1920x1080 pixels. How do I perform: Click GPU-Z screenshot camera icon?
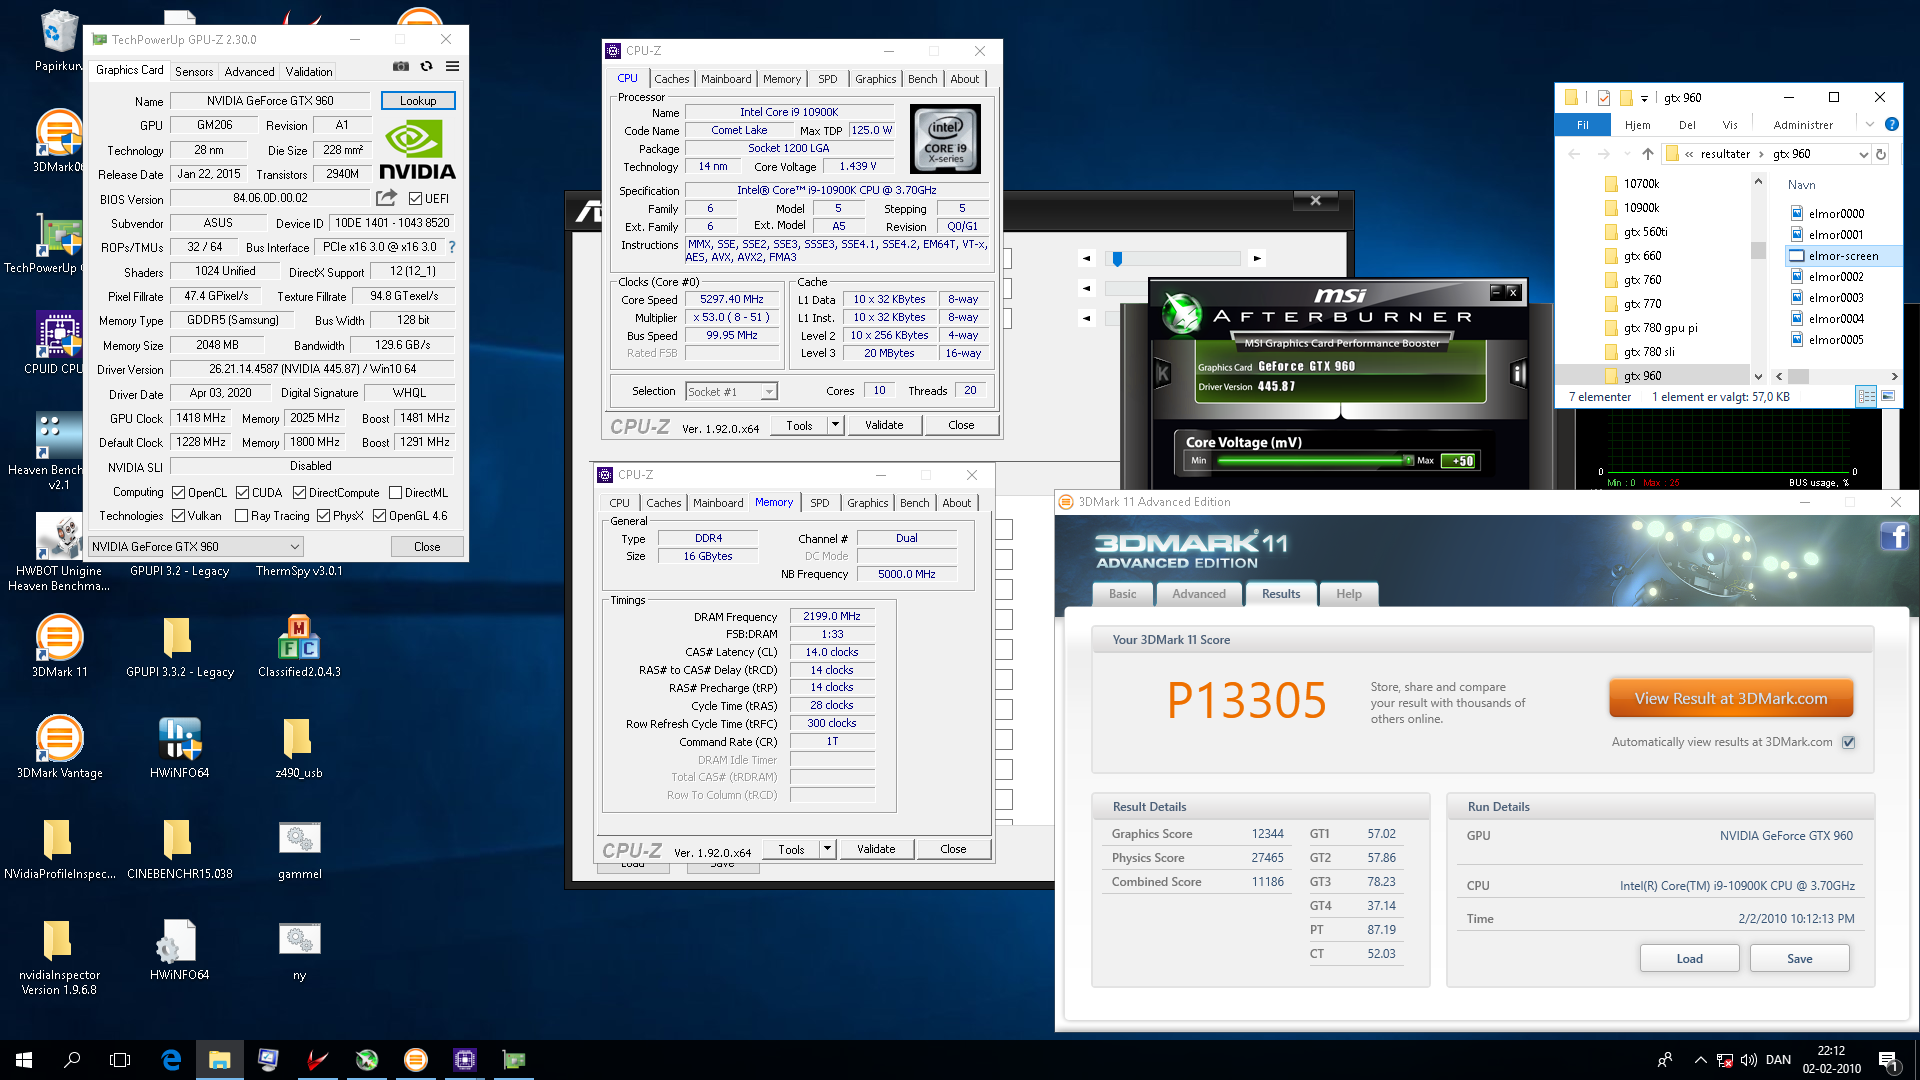(x=401, y=66)
